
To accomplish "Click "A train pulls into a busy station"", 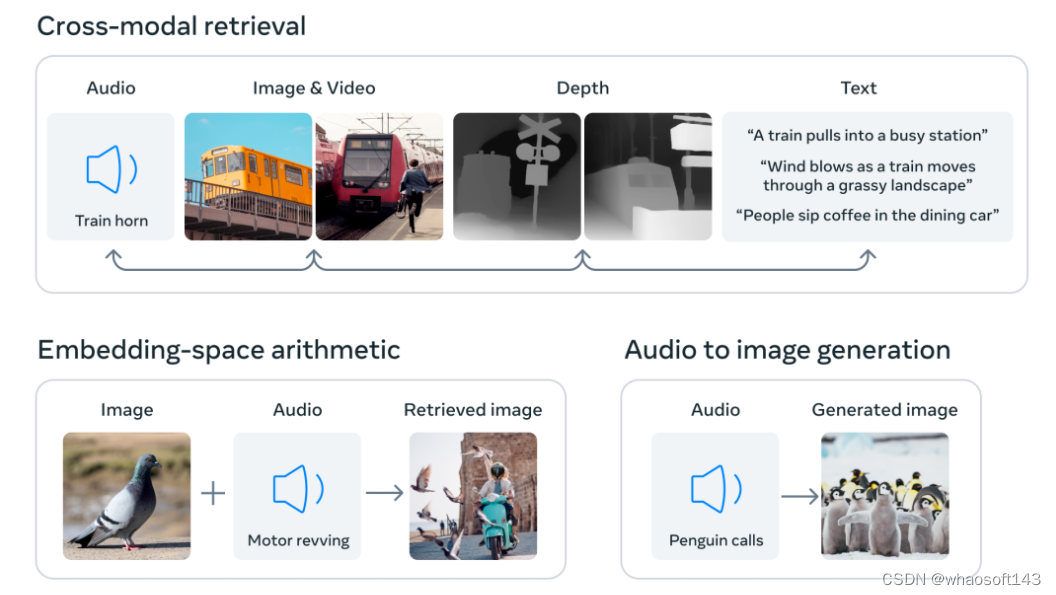I will [867, 135].
